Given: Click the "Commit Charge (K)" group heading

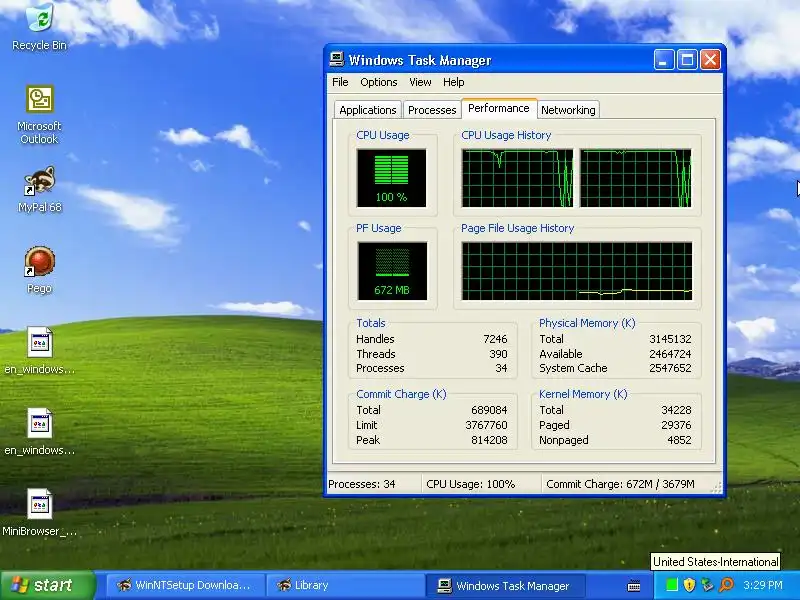Looking at the screenshot, I should tap(401, 394).
